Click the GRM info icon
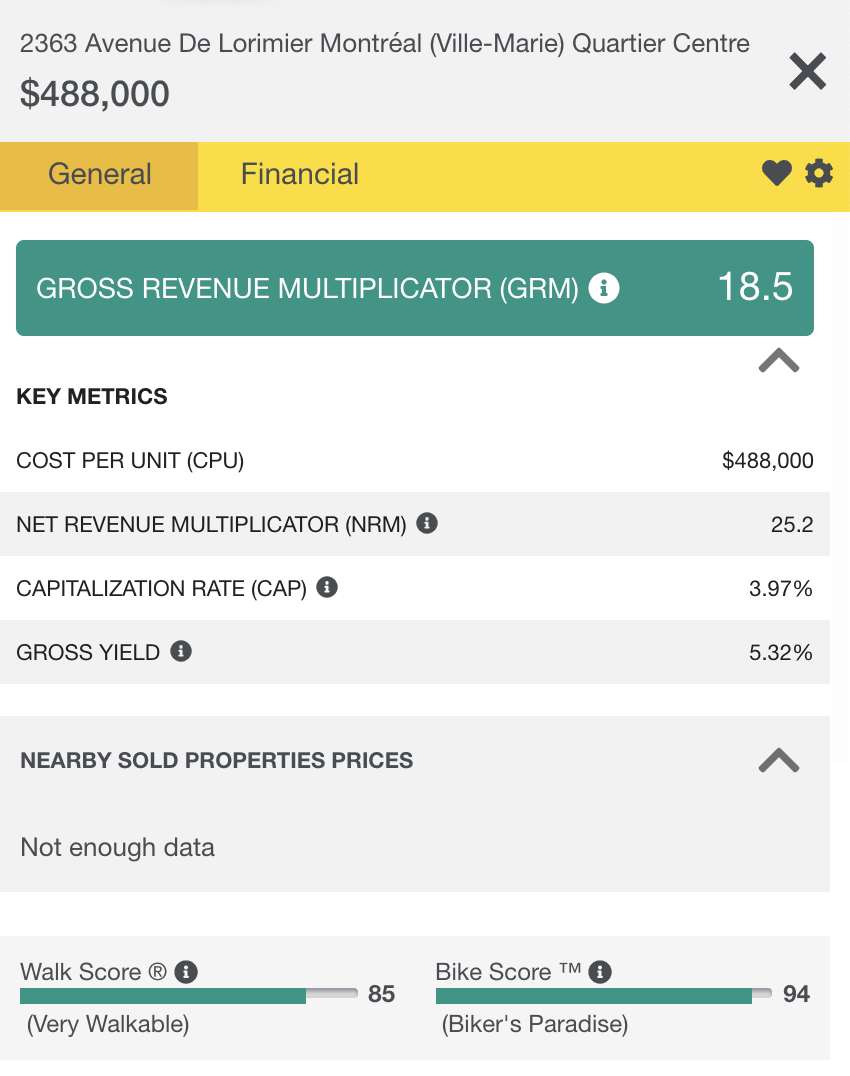The image size is (850, 1076). 604,289
